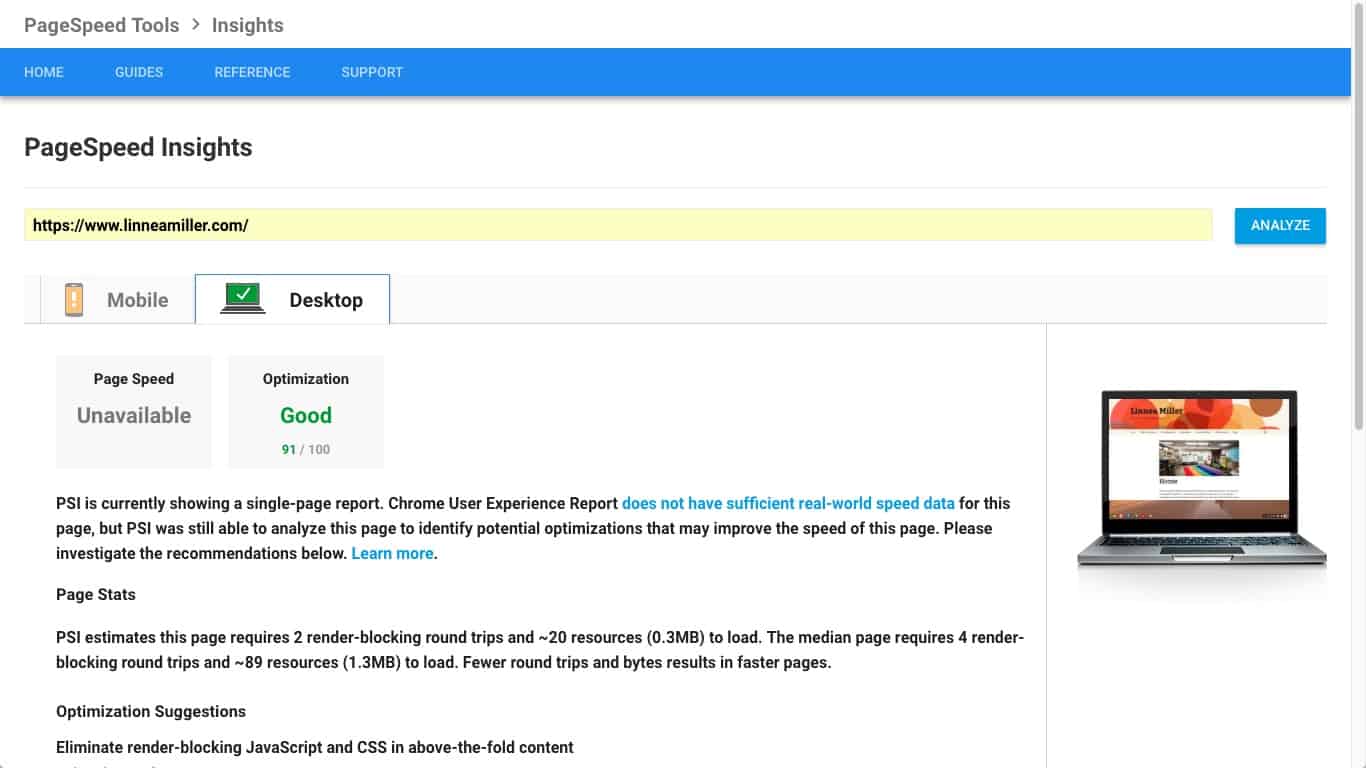Click the breadcrumb chevron separator
1366x768 pixels.
click(196, 25)
